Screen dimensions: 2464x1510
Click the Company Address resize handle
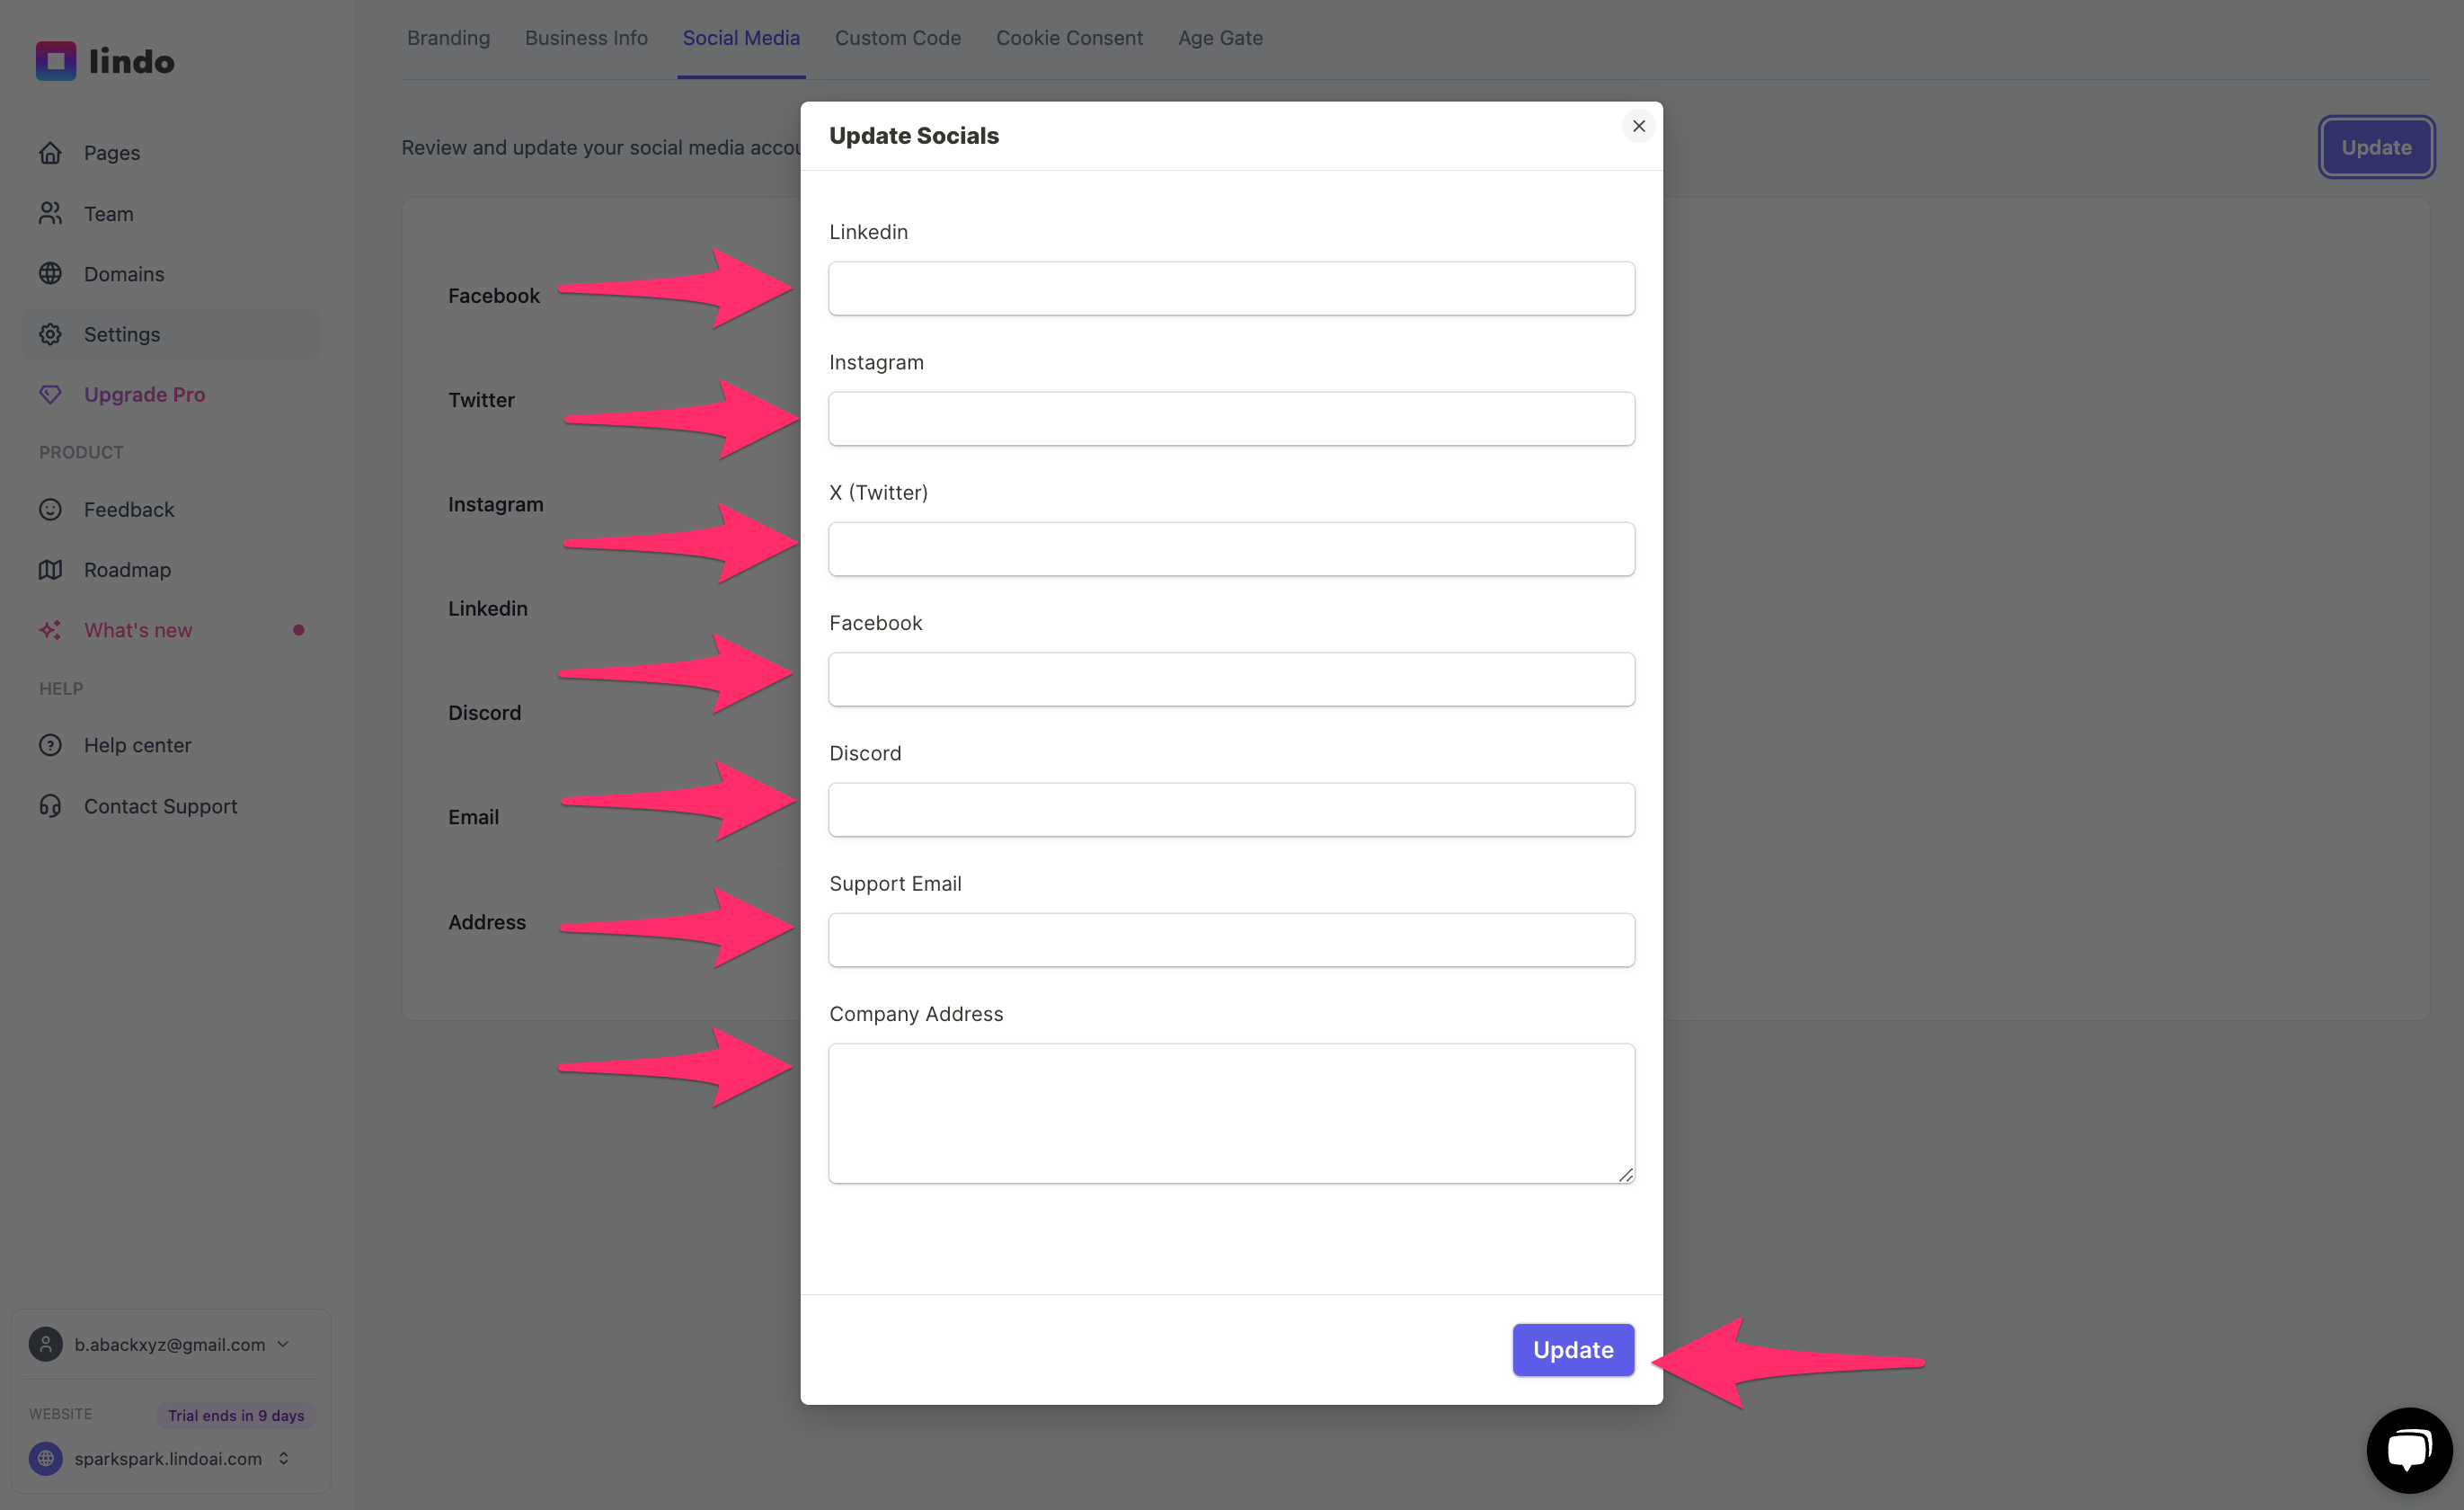(1625, 1174)
